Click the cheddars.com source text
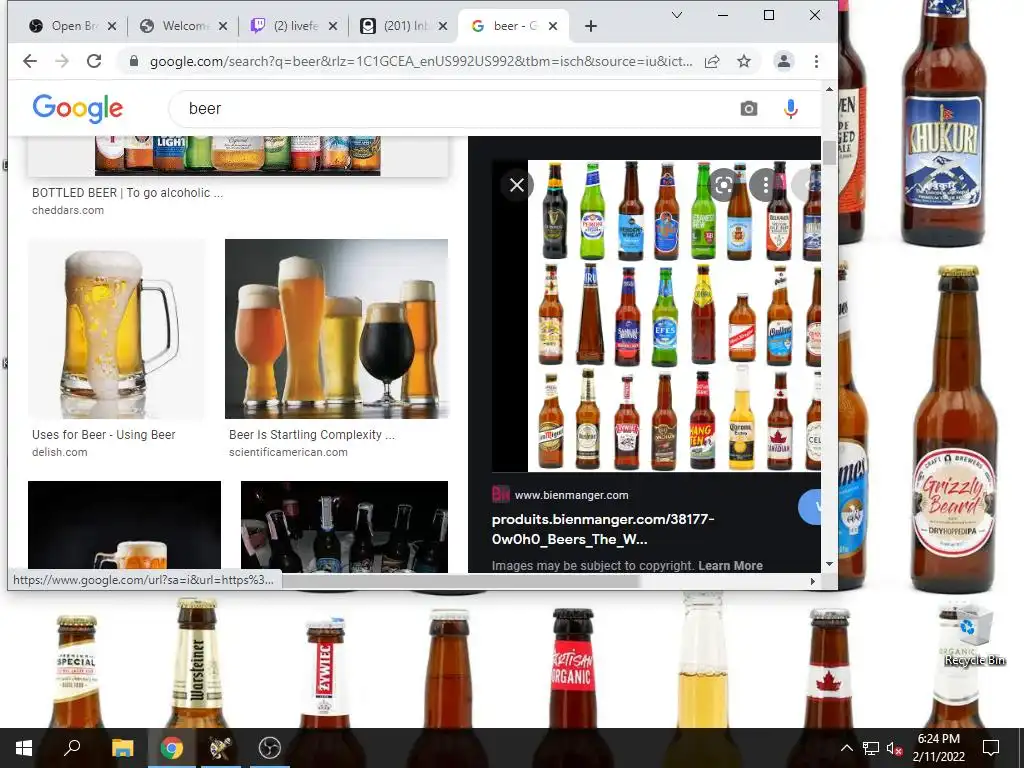 [68, 210]
